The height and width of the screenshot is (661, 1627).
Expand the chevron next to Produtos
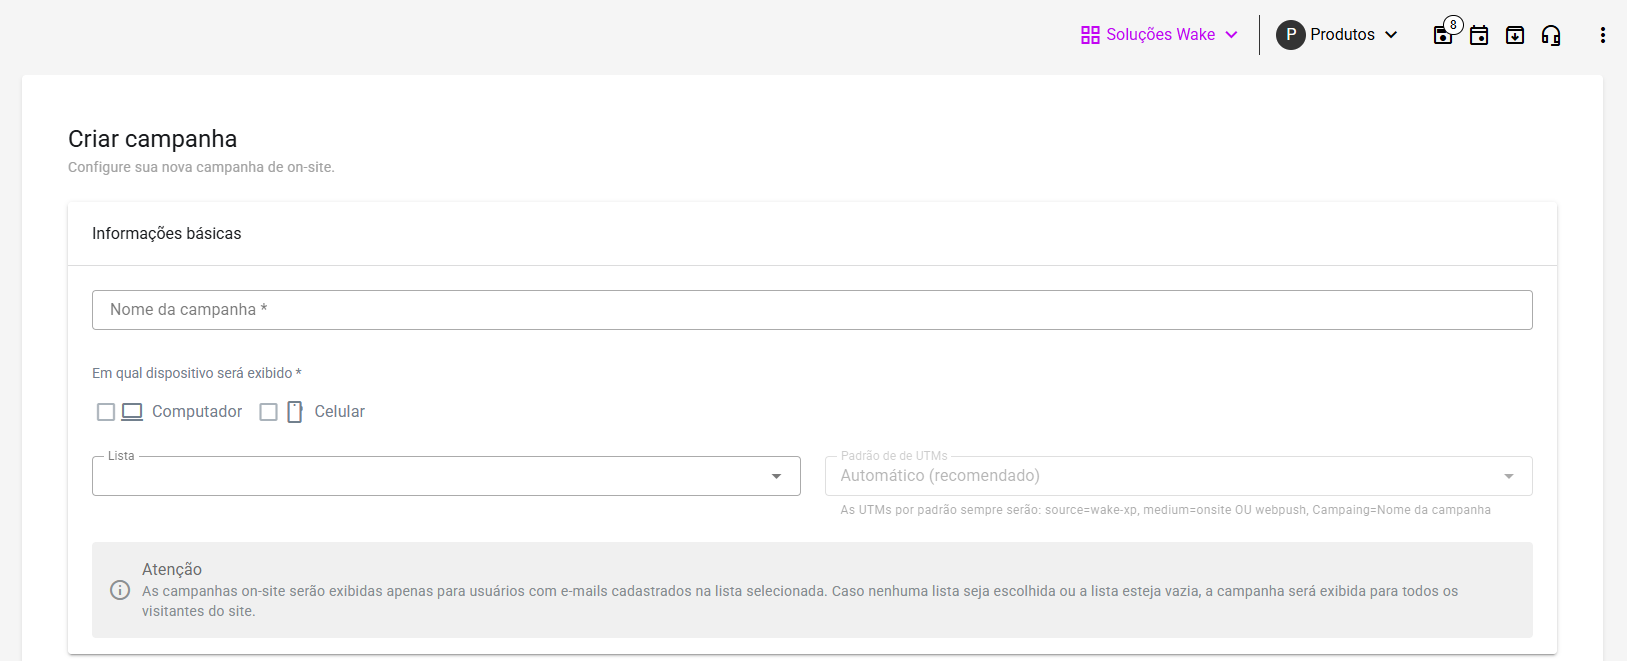[x=1391, y=35]
